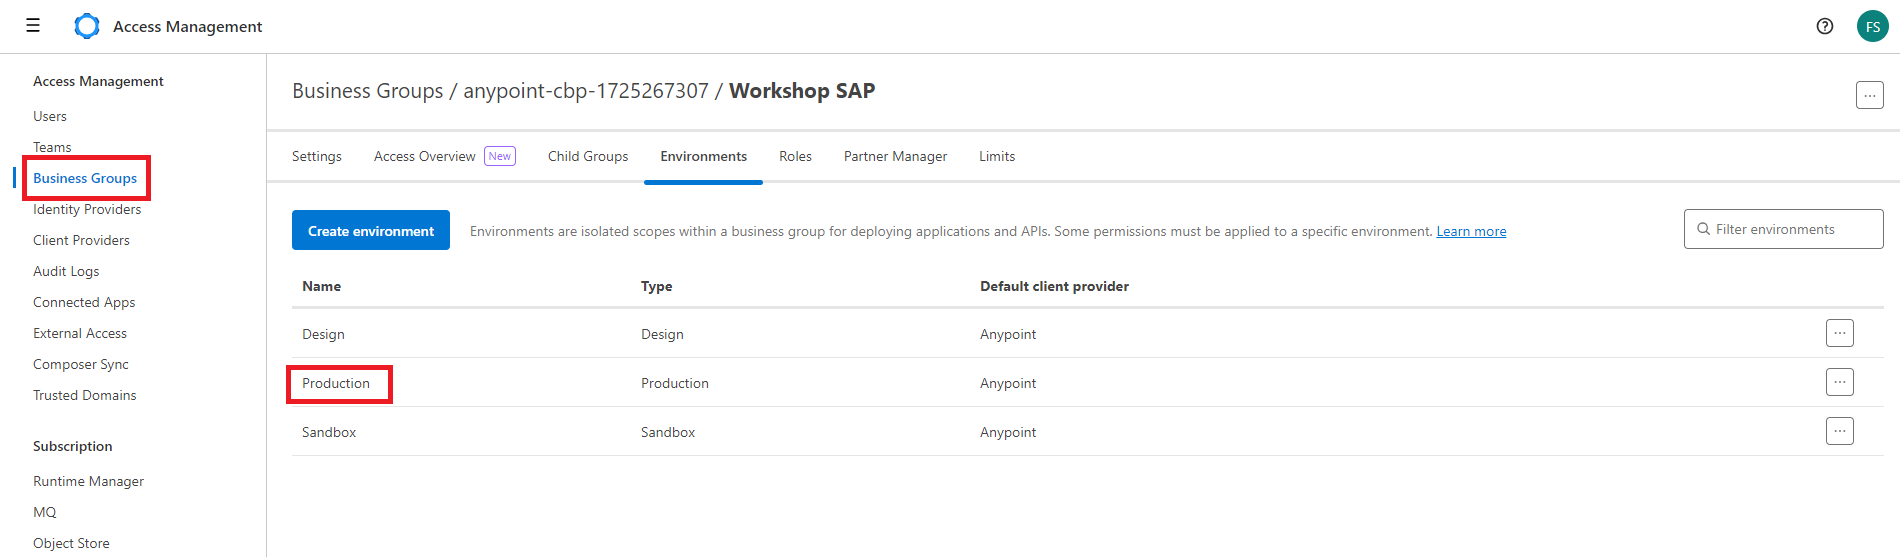Open the Production environment name
Screen dimensions: 1900x557
[x=336, y=383]
